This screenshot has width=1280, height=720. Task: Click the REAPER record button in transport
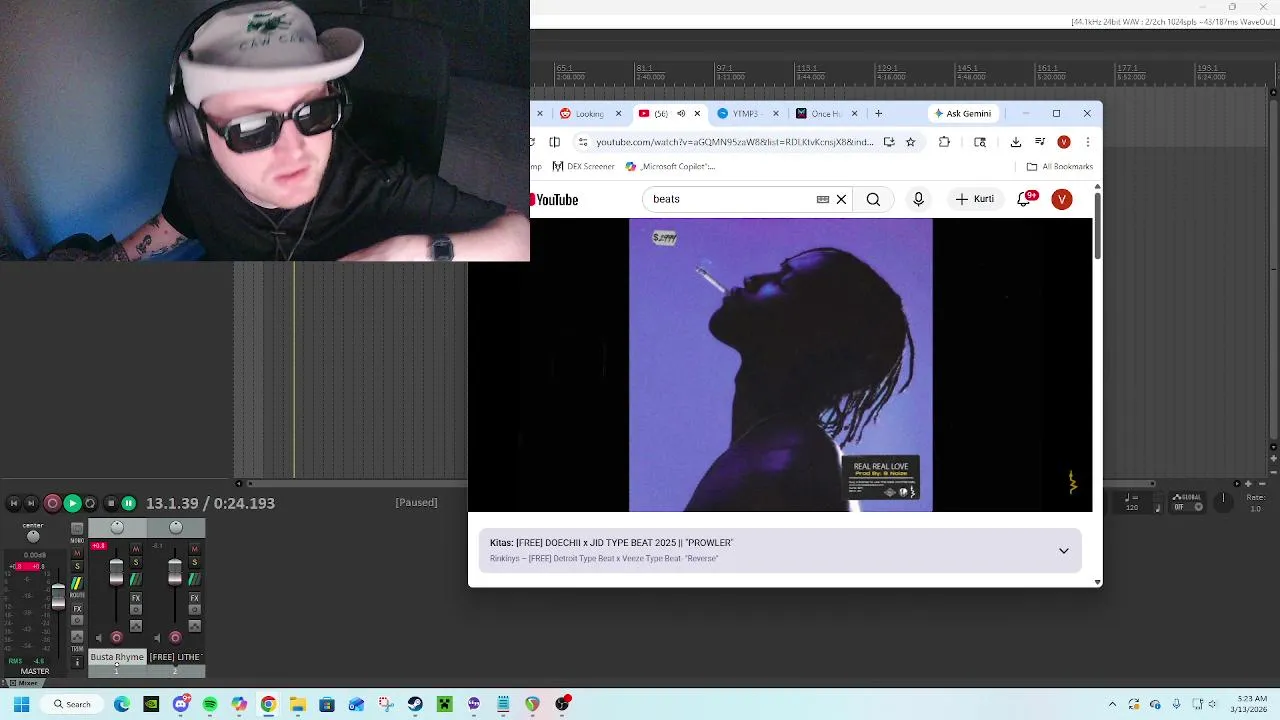pos(52,504)
